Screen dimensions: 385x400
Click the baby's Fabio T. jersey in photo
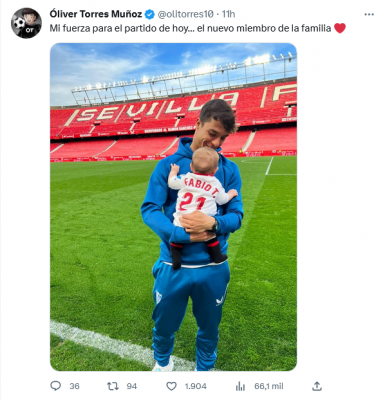[x=198, y=197]
